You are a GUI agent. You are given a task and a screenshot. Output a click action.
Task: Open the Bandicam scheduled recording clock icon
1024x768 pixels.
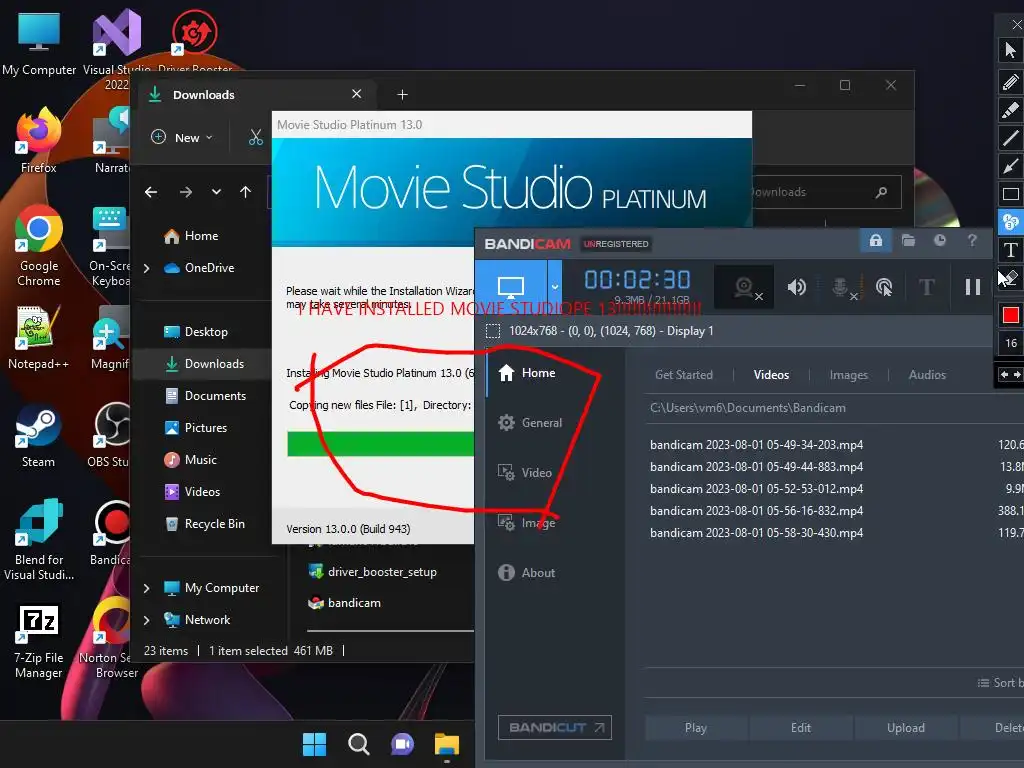940,240
